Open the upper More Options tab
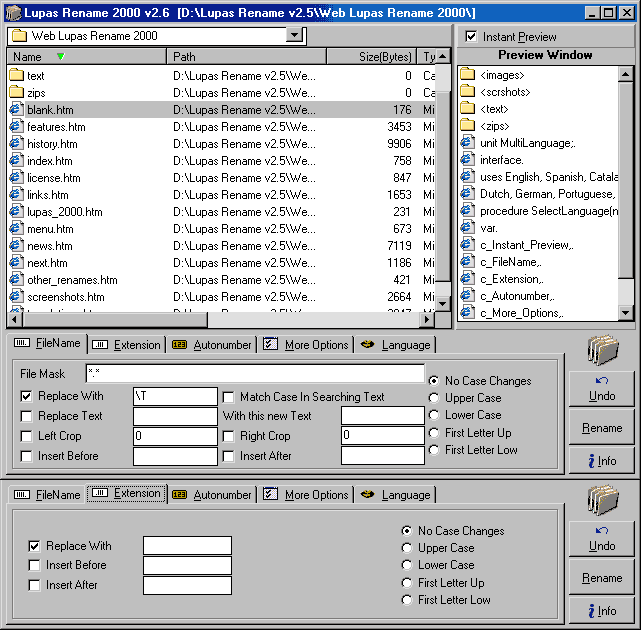This screenshot has width=641, height=630. [305, 345]
